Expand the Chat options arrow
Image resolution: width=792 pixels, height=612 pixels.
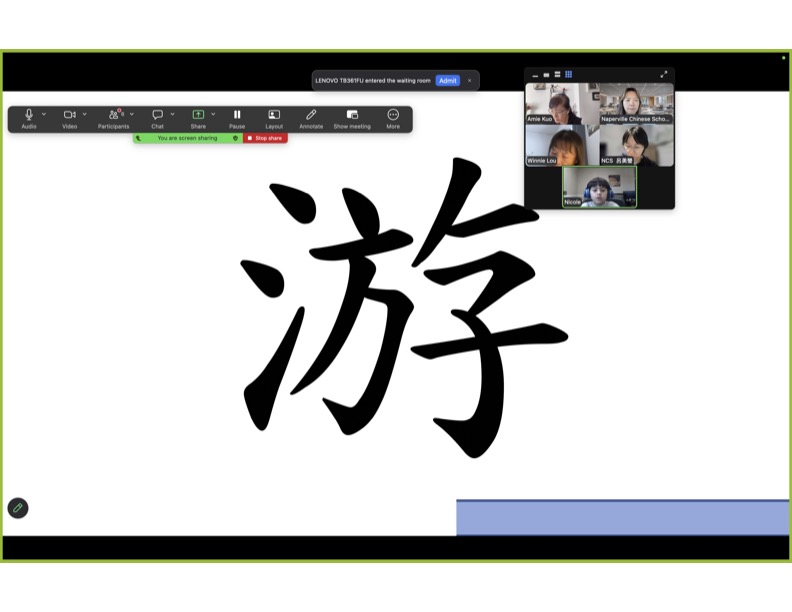[x=172, y=114]
